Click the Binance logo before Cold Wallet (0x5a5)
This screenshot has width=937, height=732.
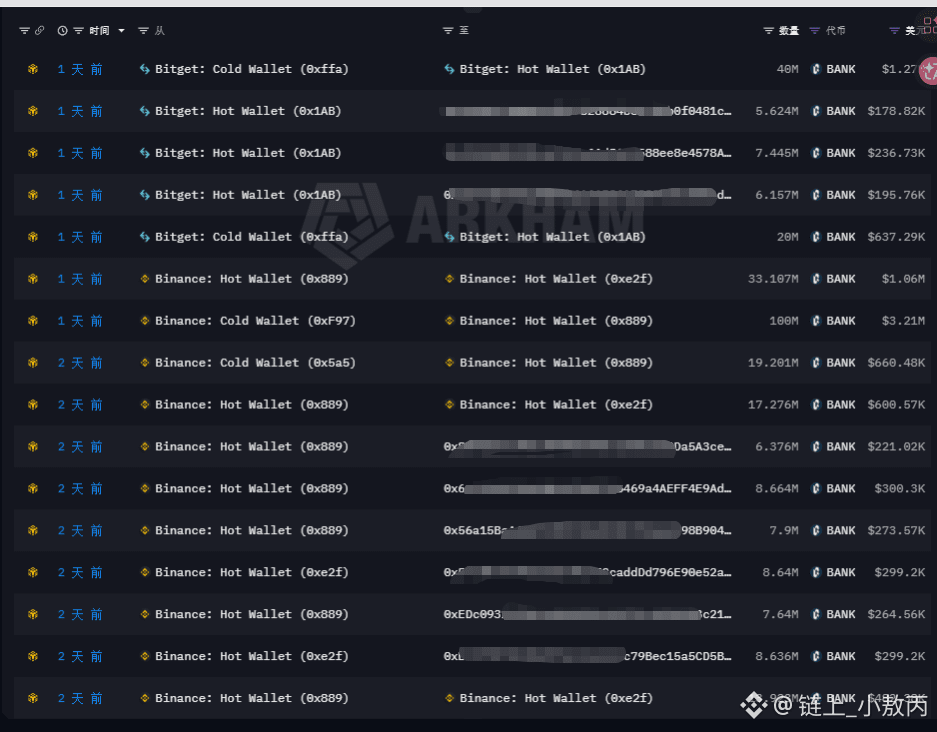(144, 363)
